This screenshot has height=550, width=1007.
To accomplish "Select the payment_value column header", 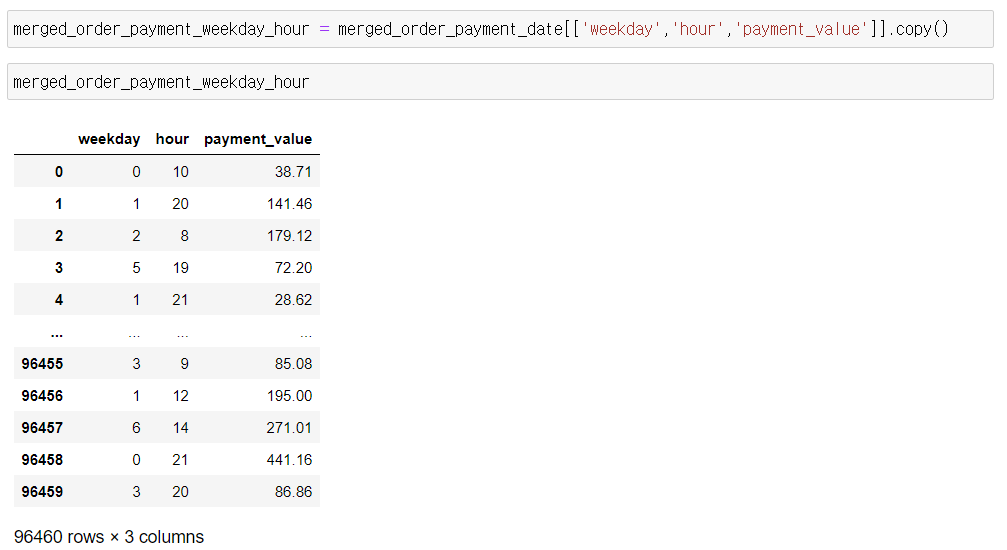I will point(258,139).
